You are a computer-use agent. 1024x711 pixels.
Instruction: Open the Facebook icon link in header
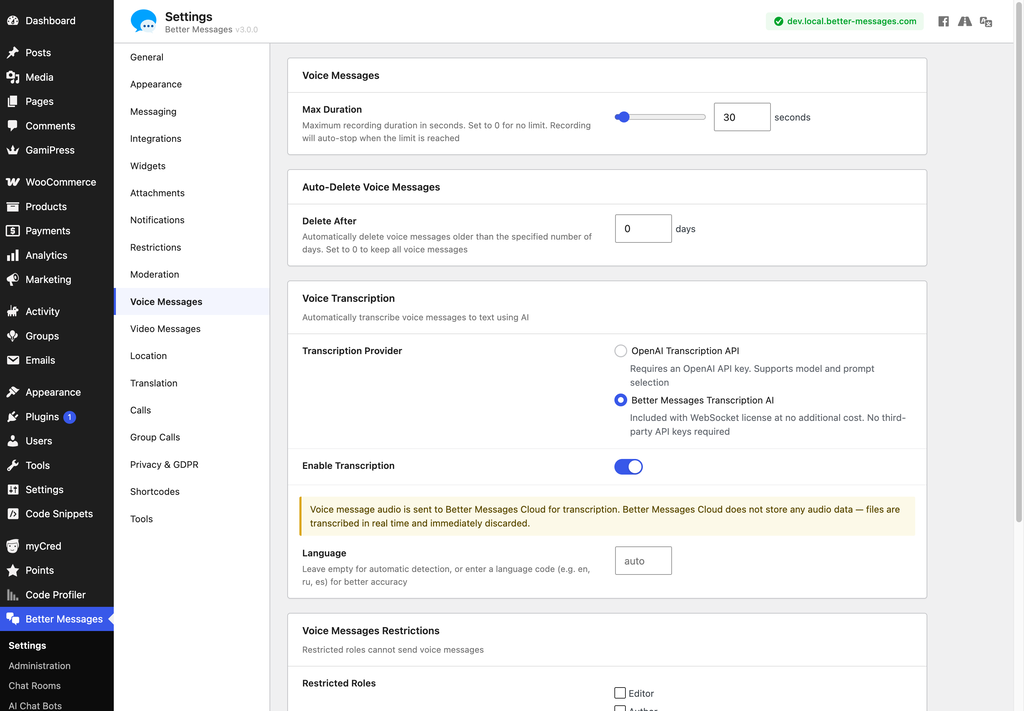coord(943,22)
